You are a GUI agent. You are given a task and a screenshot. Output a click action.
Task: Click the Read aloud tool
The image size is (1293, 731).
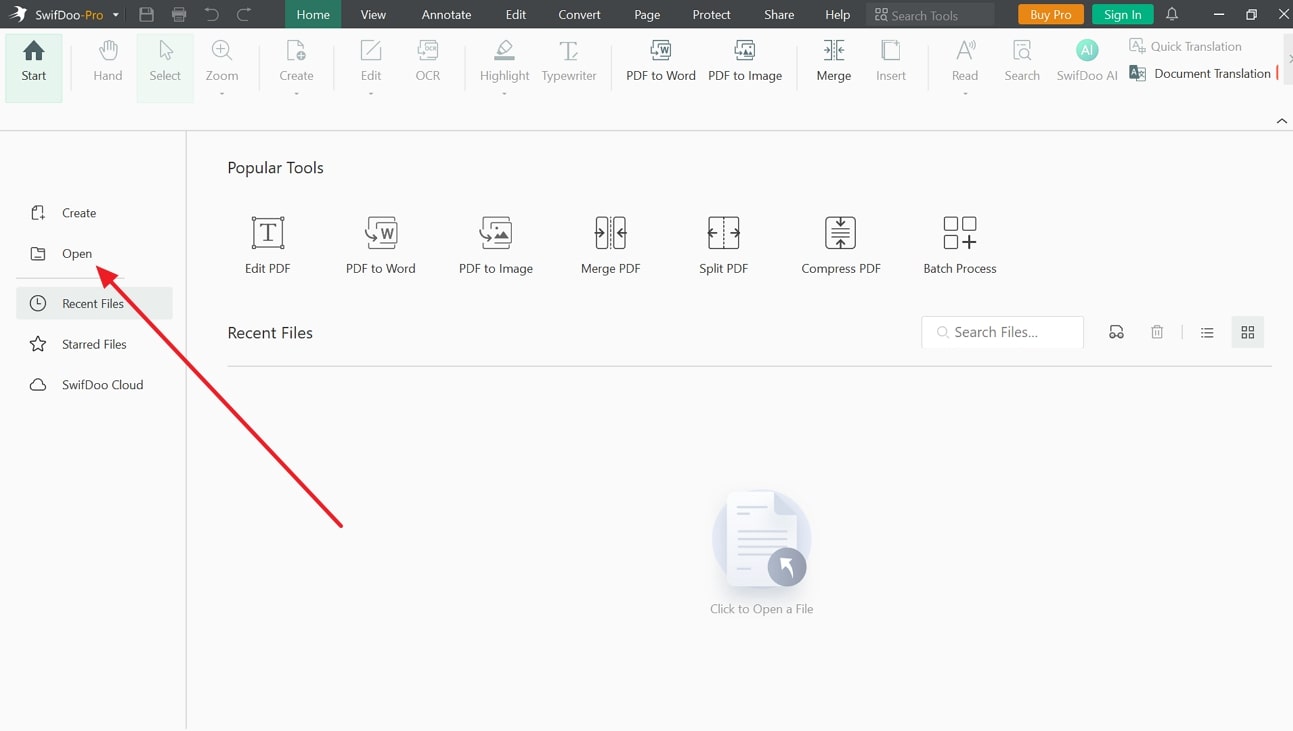(x=965, y=61)
